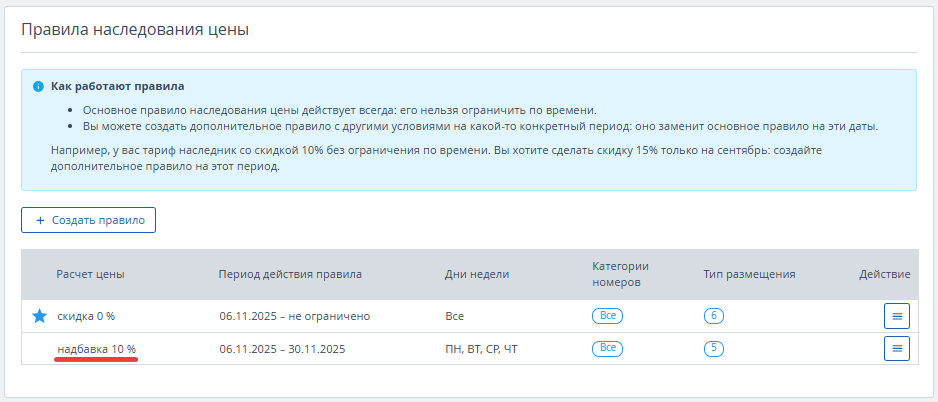Click the accommodation type badge '6'
This screenshot has height=402, width=938.
(x=714, y=316)
